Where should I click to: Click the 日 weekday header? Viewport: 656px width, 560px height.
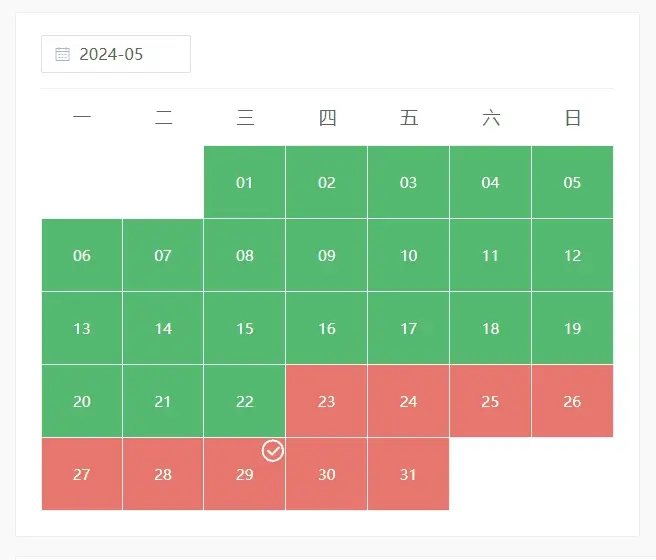pos(572,118)
